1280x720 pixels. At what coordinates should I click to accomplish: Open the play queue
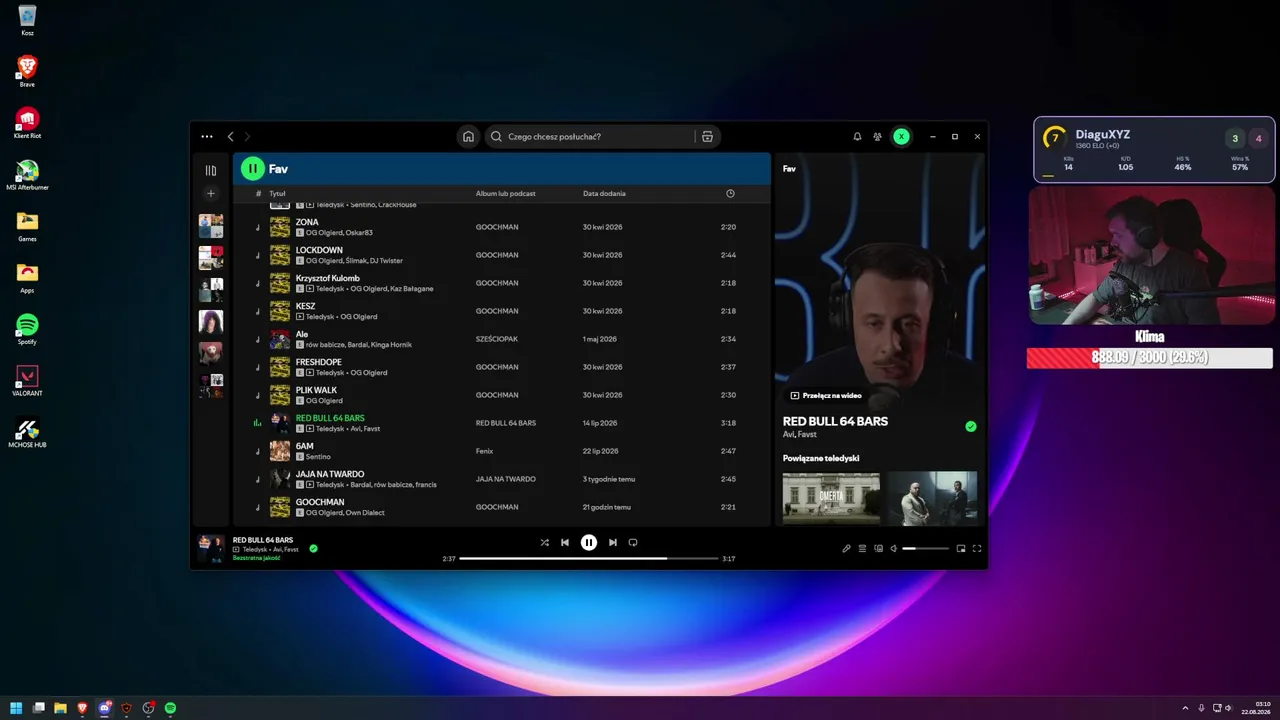pos(862,549)
